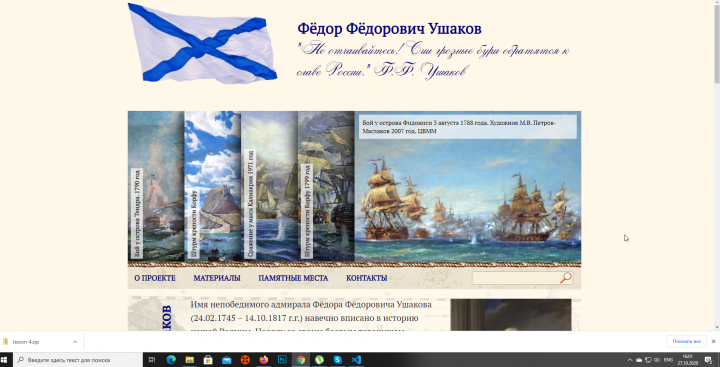Screen dimensions: 720x367
Task: Open the orange round app on the taskbar
Action: 245,360
